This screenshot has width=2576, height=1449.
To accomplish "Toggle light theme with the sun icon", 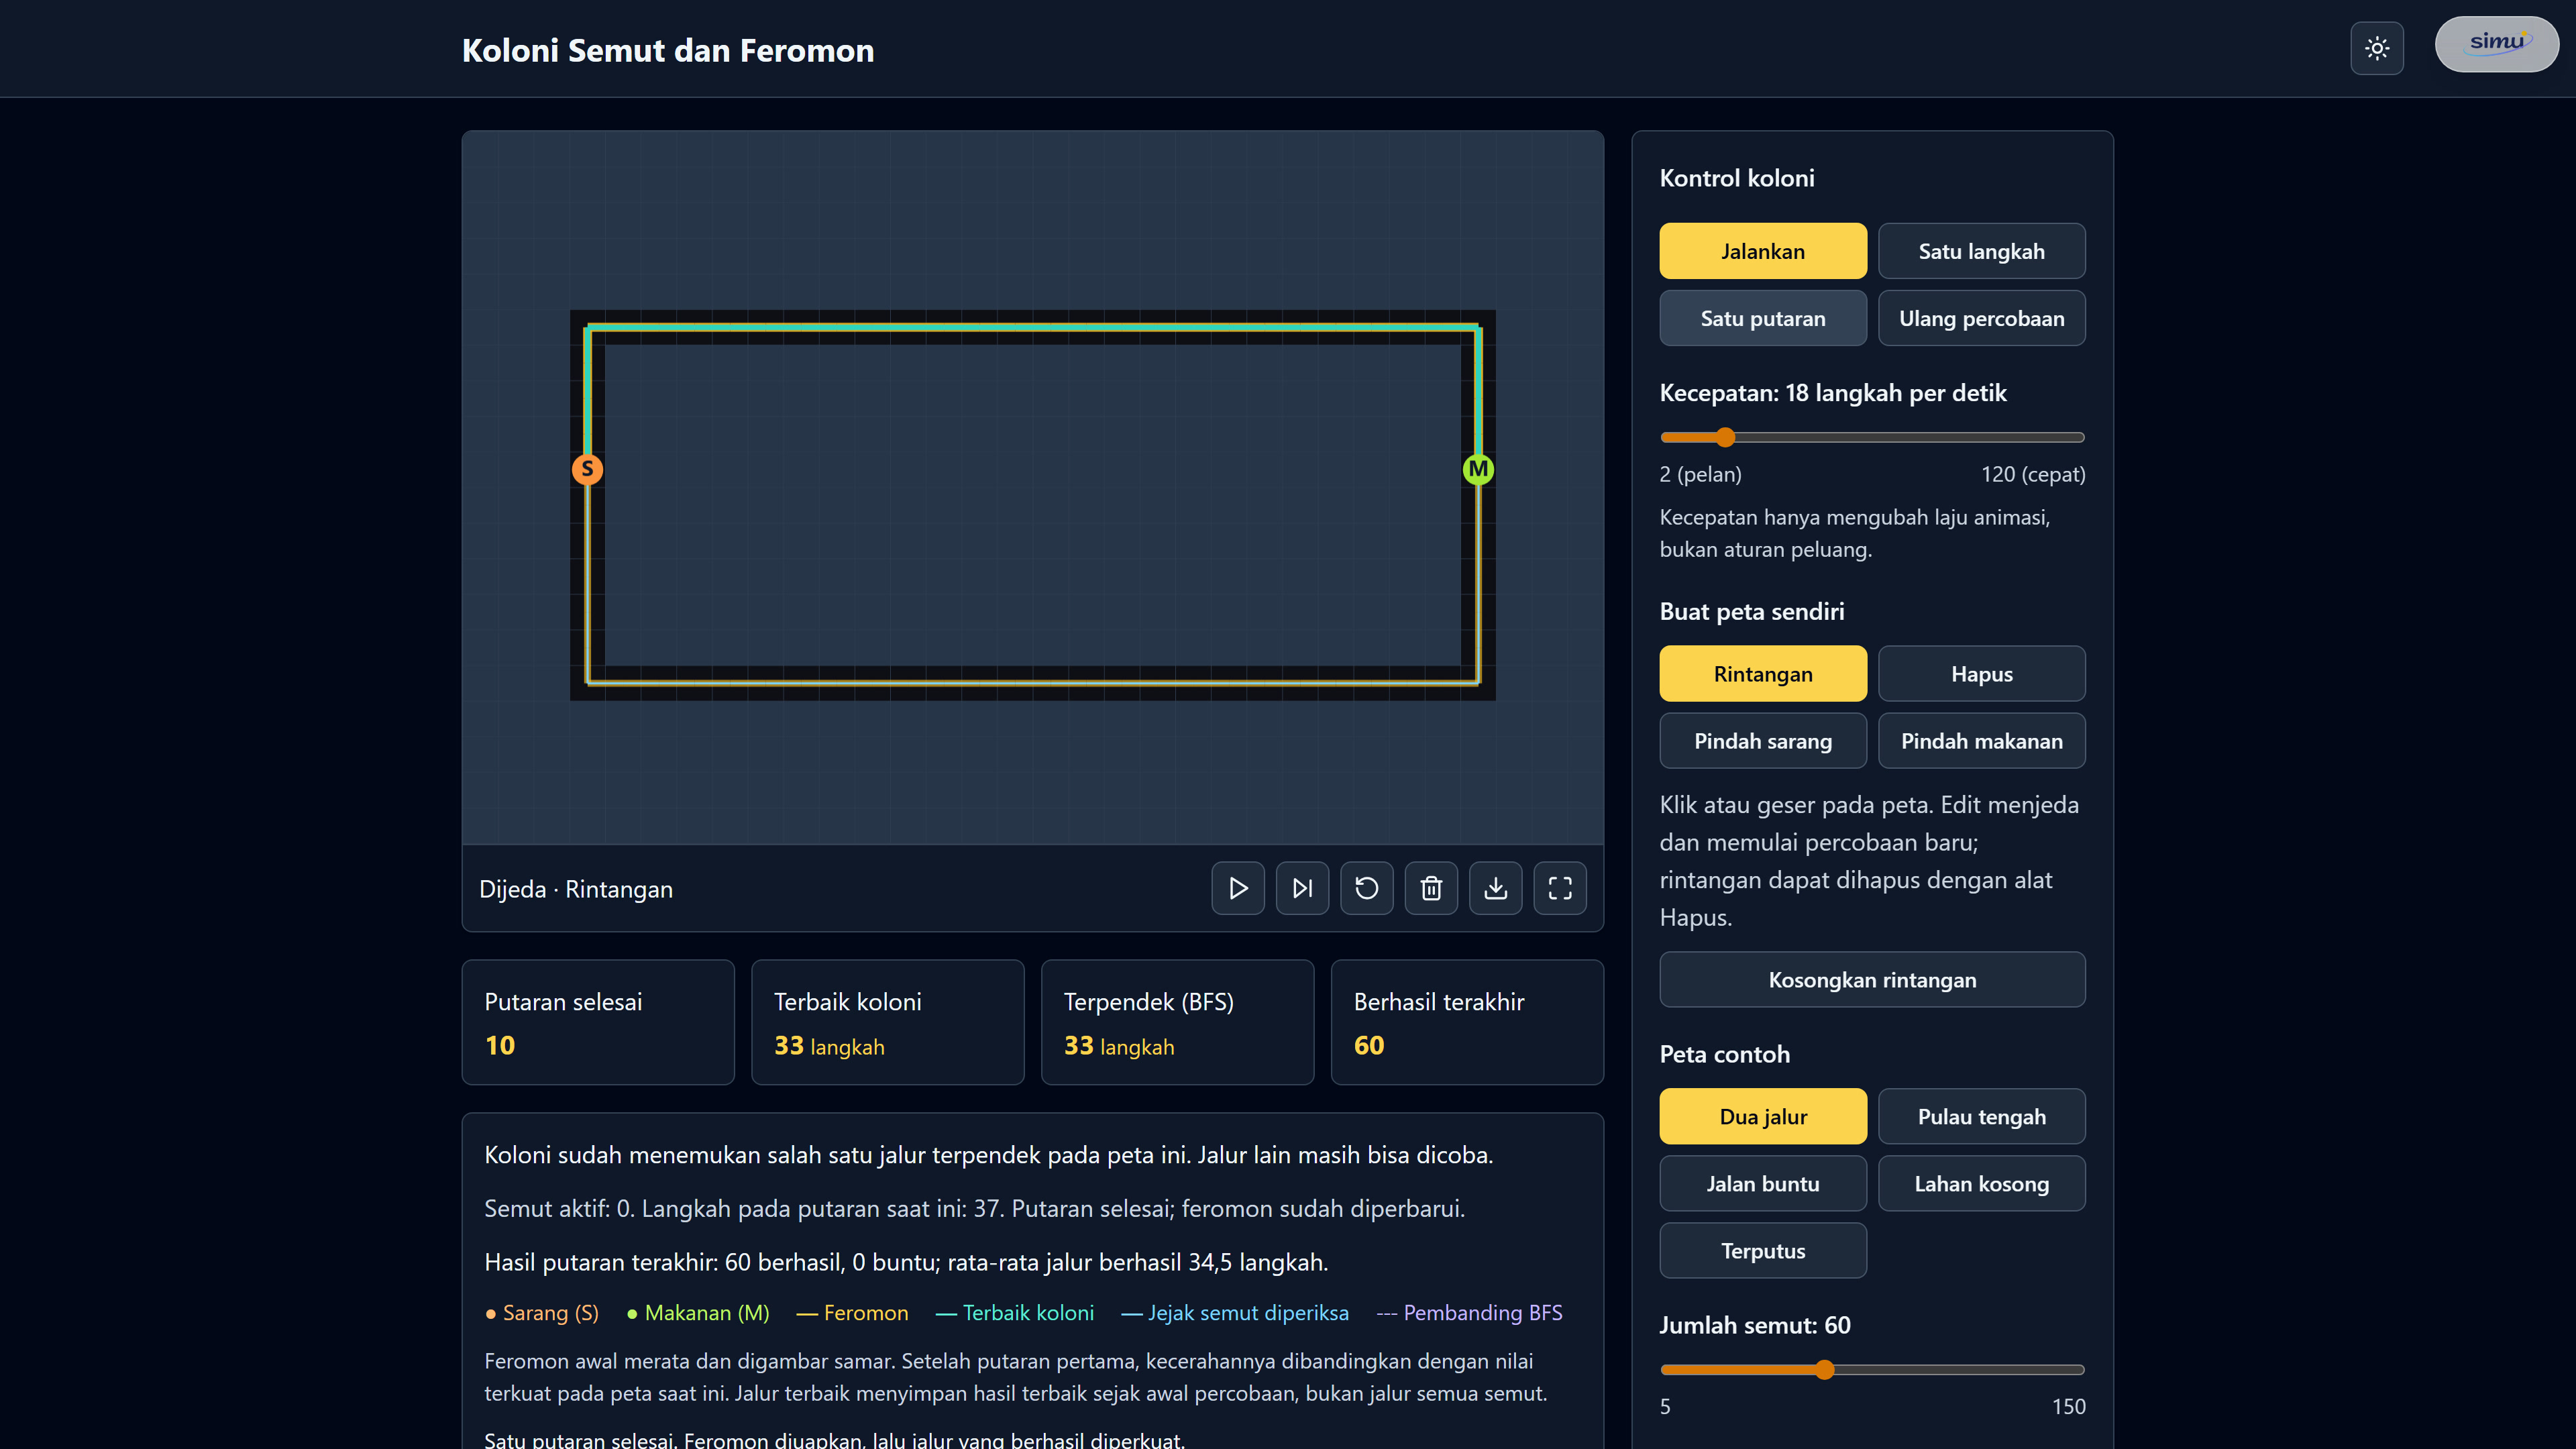I will point(2377,48).
